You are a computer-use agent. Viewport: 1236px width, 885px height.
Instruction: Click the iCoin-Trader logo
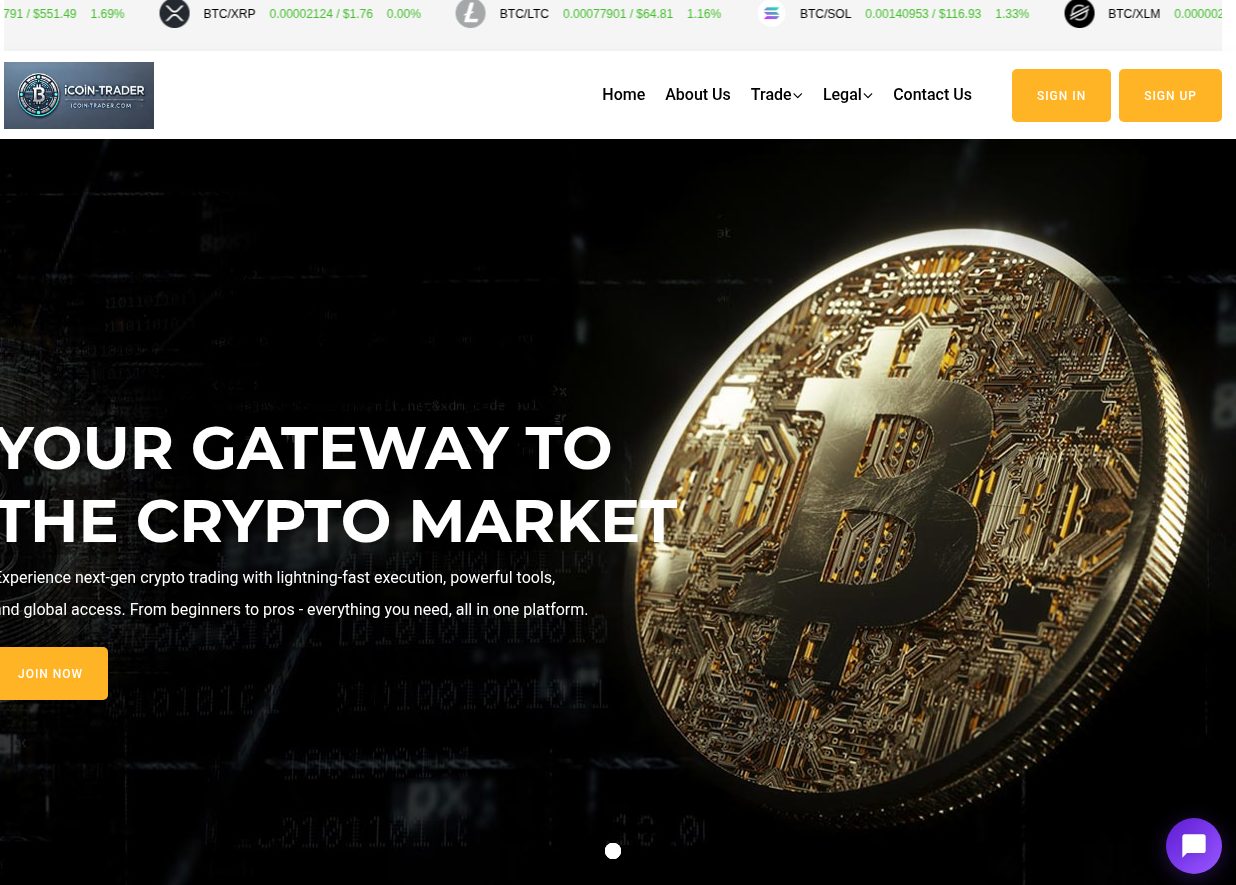tap(79, 95)
